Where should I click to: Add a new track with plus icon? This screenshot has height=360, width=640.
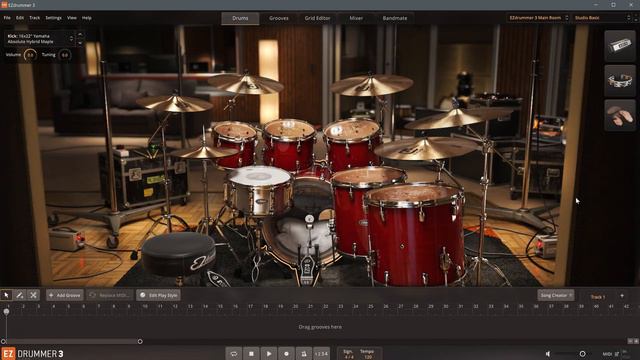click(622, 296)
